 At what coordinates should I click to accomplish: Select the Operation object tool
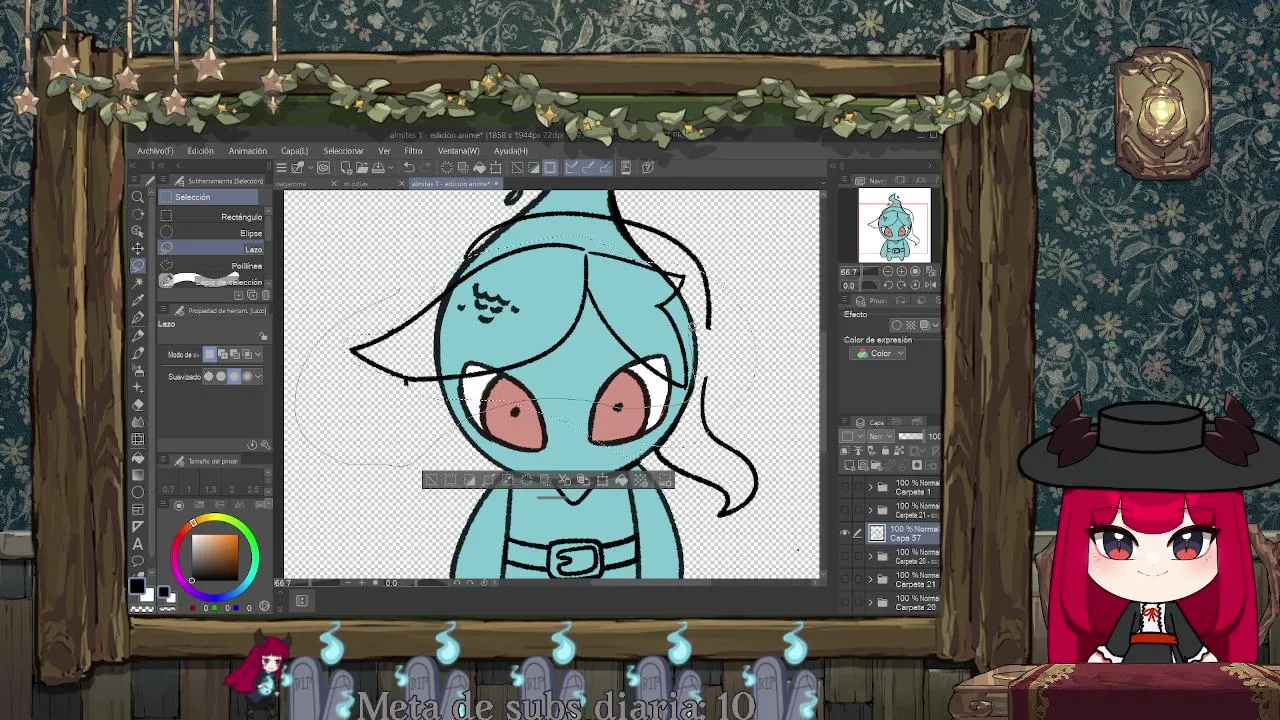coord(138,231)
